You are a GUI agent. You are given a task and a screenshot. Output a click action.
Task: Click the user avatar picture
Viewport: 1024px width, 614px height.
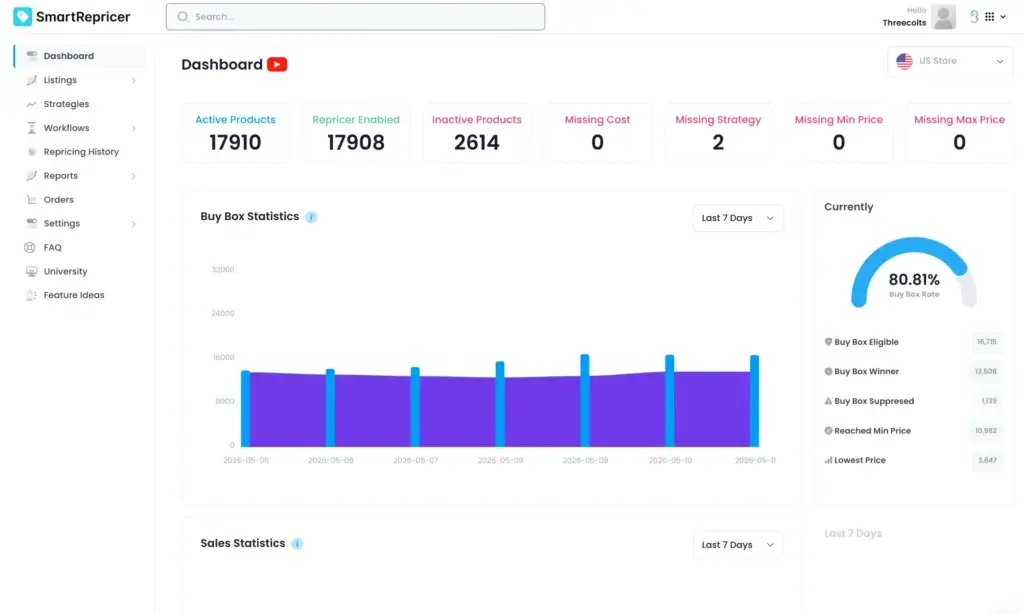pos(943,16)
